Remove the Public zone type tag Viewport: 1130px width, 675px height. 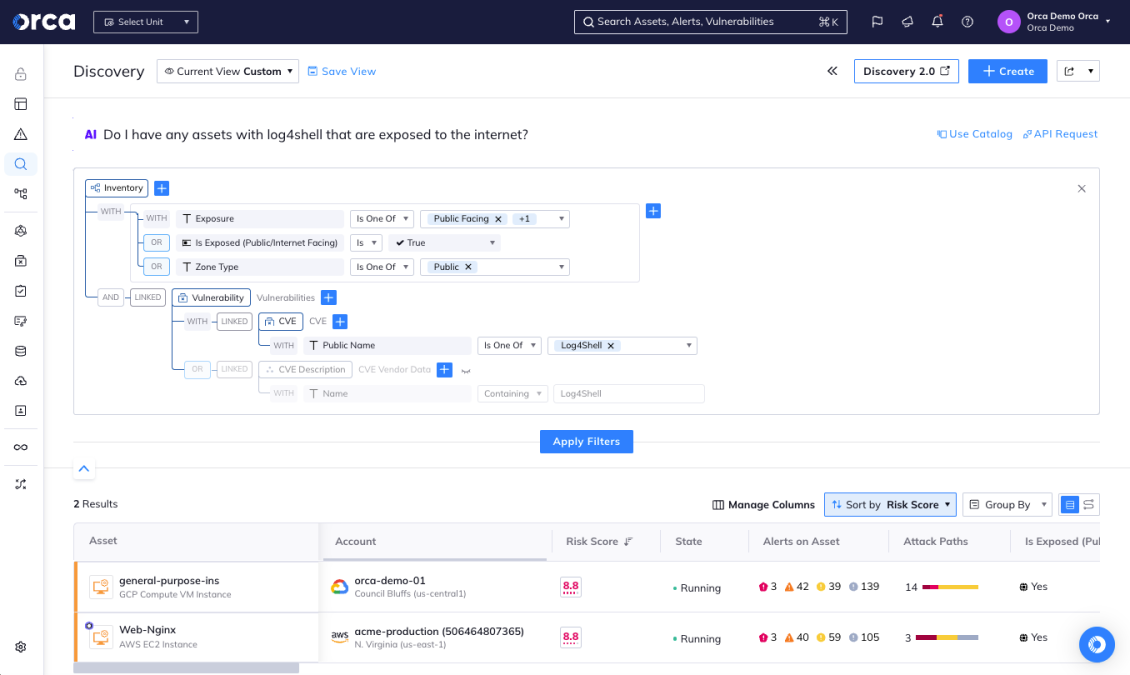pyautogui.click(x=468, y=267)
